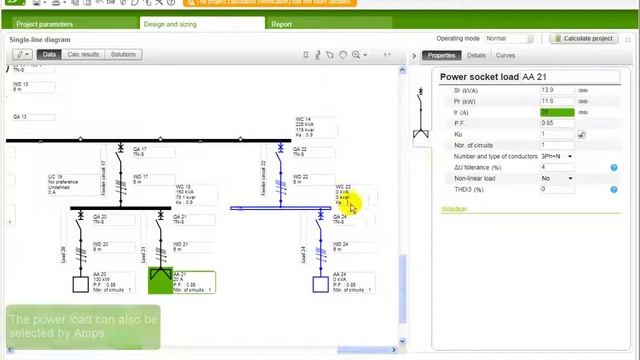640x360 pixels.
Task: Activate the hand pan tool
Action: pos(343,55)
